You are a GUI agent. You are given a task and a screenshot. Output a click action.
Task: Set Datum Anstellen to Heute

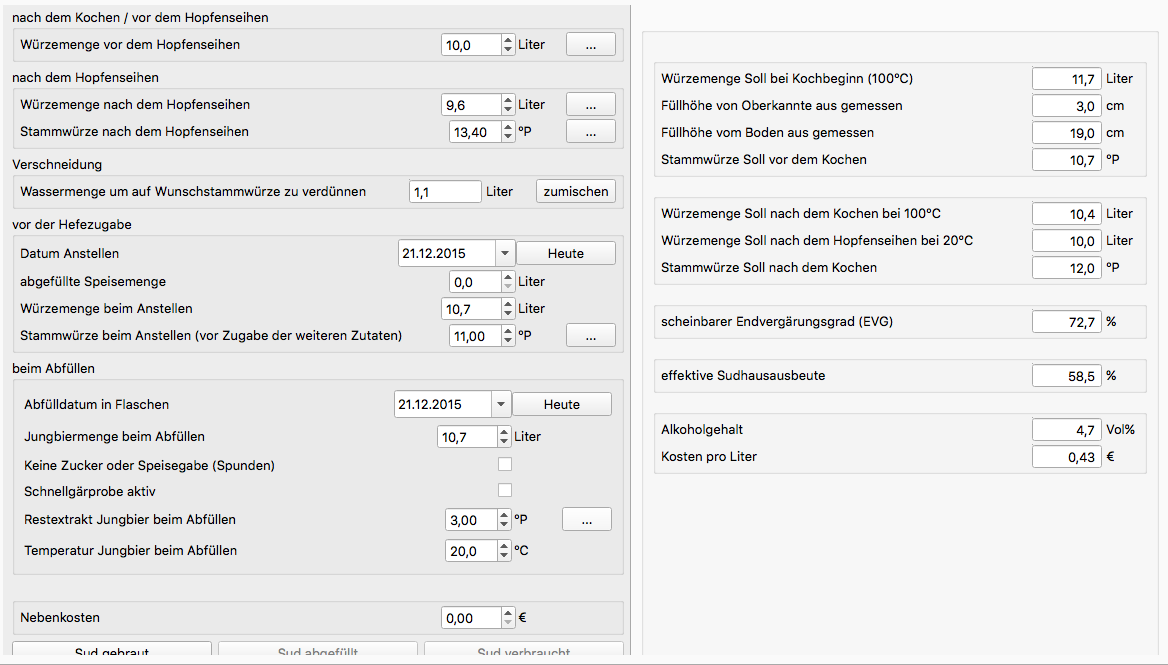coord(565,254)
